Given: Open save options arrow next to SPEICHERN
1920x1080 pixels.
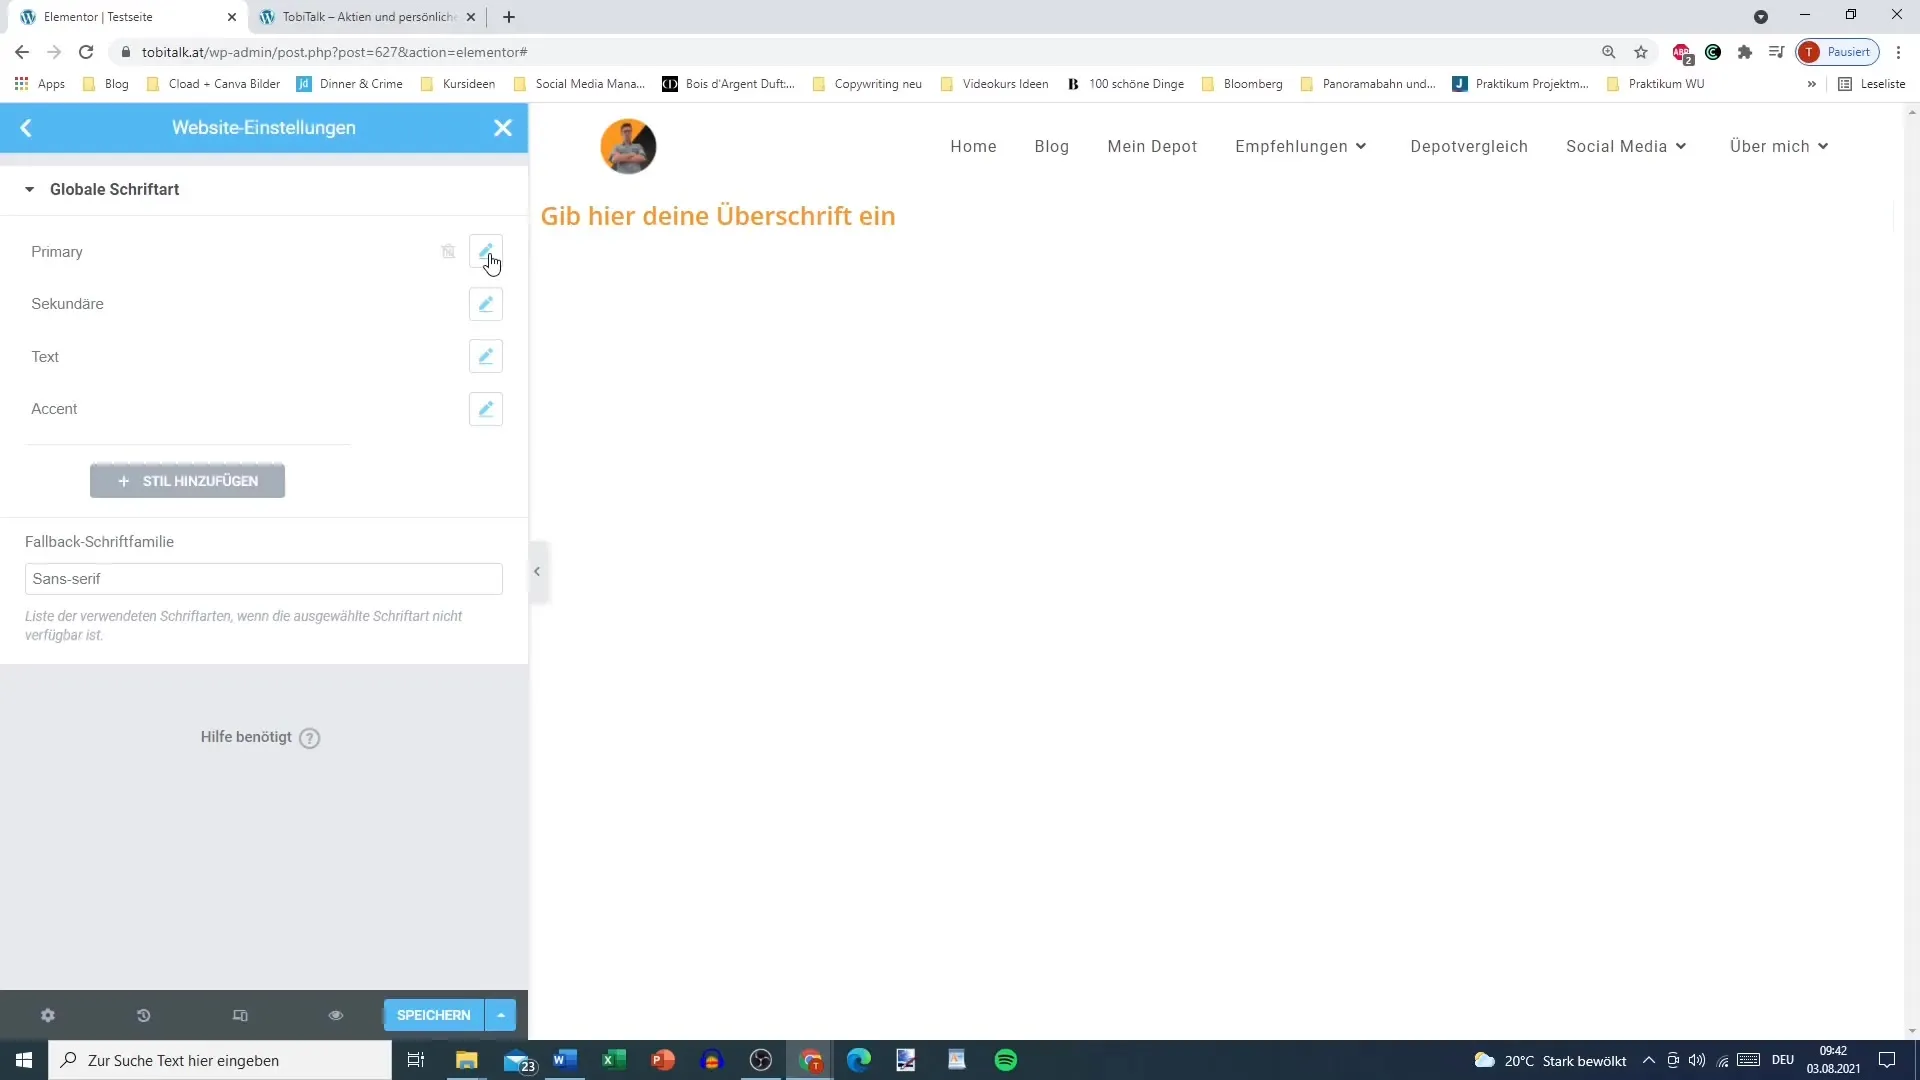Looking at the screenshot, I should point(501,1015).
